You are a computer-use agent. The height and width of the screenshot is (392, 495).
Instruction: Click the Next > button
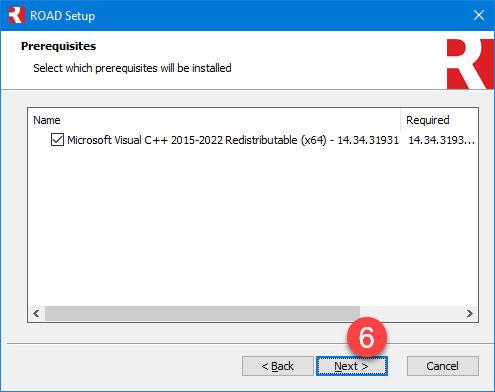pos(352,366)
